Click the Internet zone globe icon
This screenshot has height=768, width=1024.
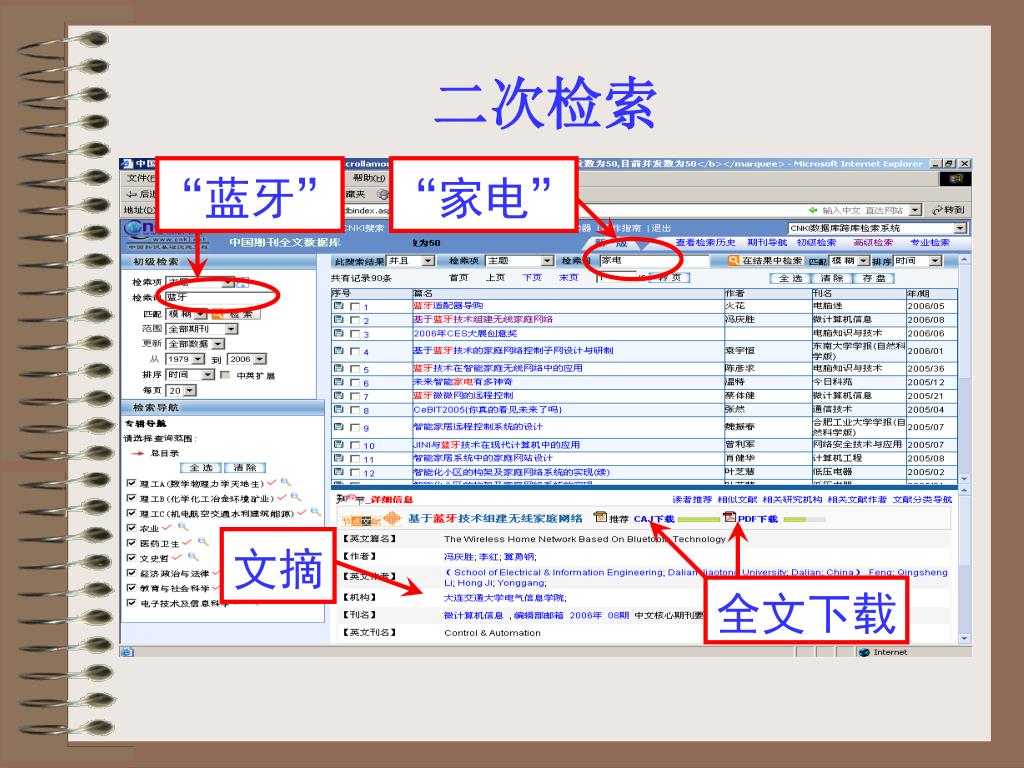pyautogui.click(x=864, y=652)
